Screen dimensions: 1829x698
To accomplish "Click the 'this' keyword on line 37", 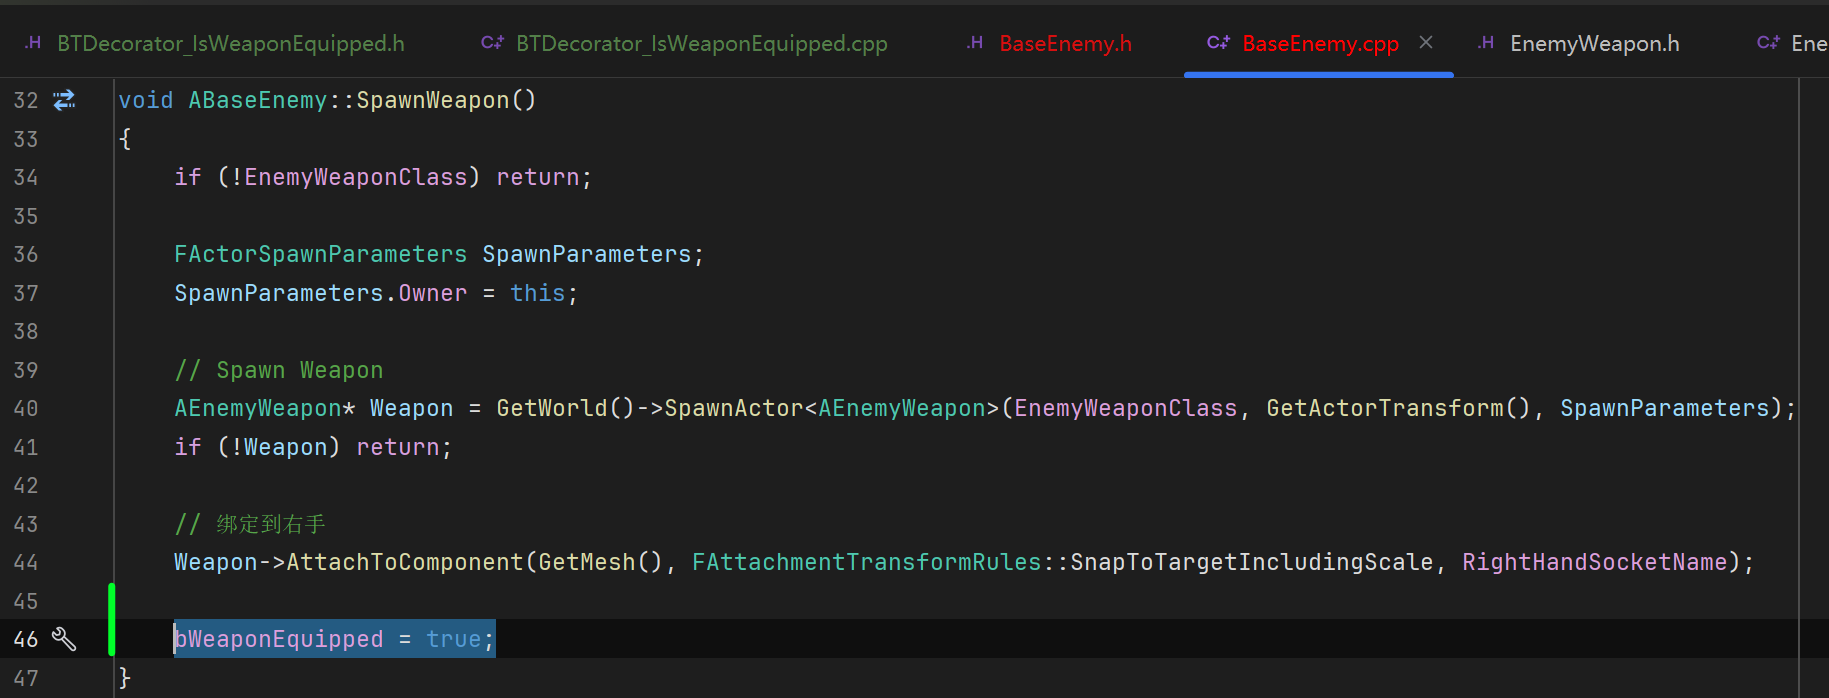I will (x=538, y=294).
